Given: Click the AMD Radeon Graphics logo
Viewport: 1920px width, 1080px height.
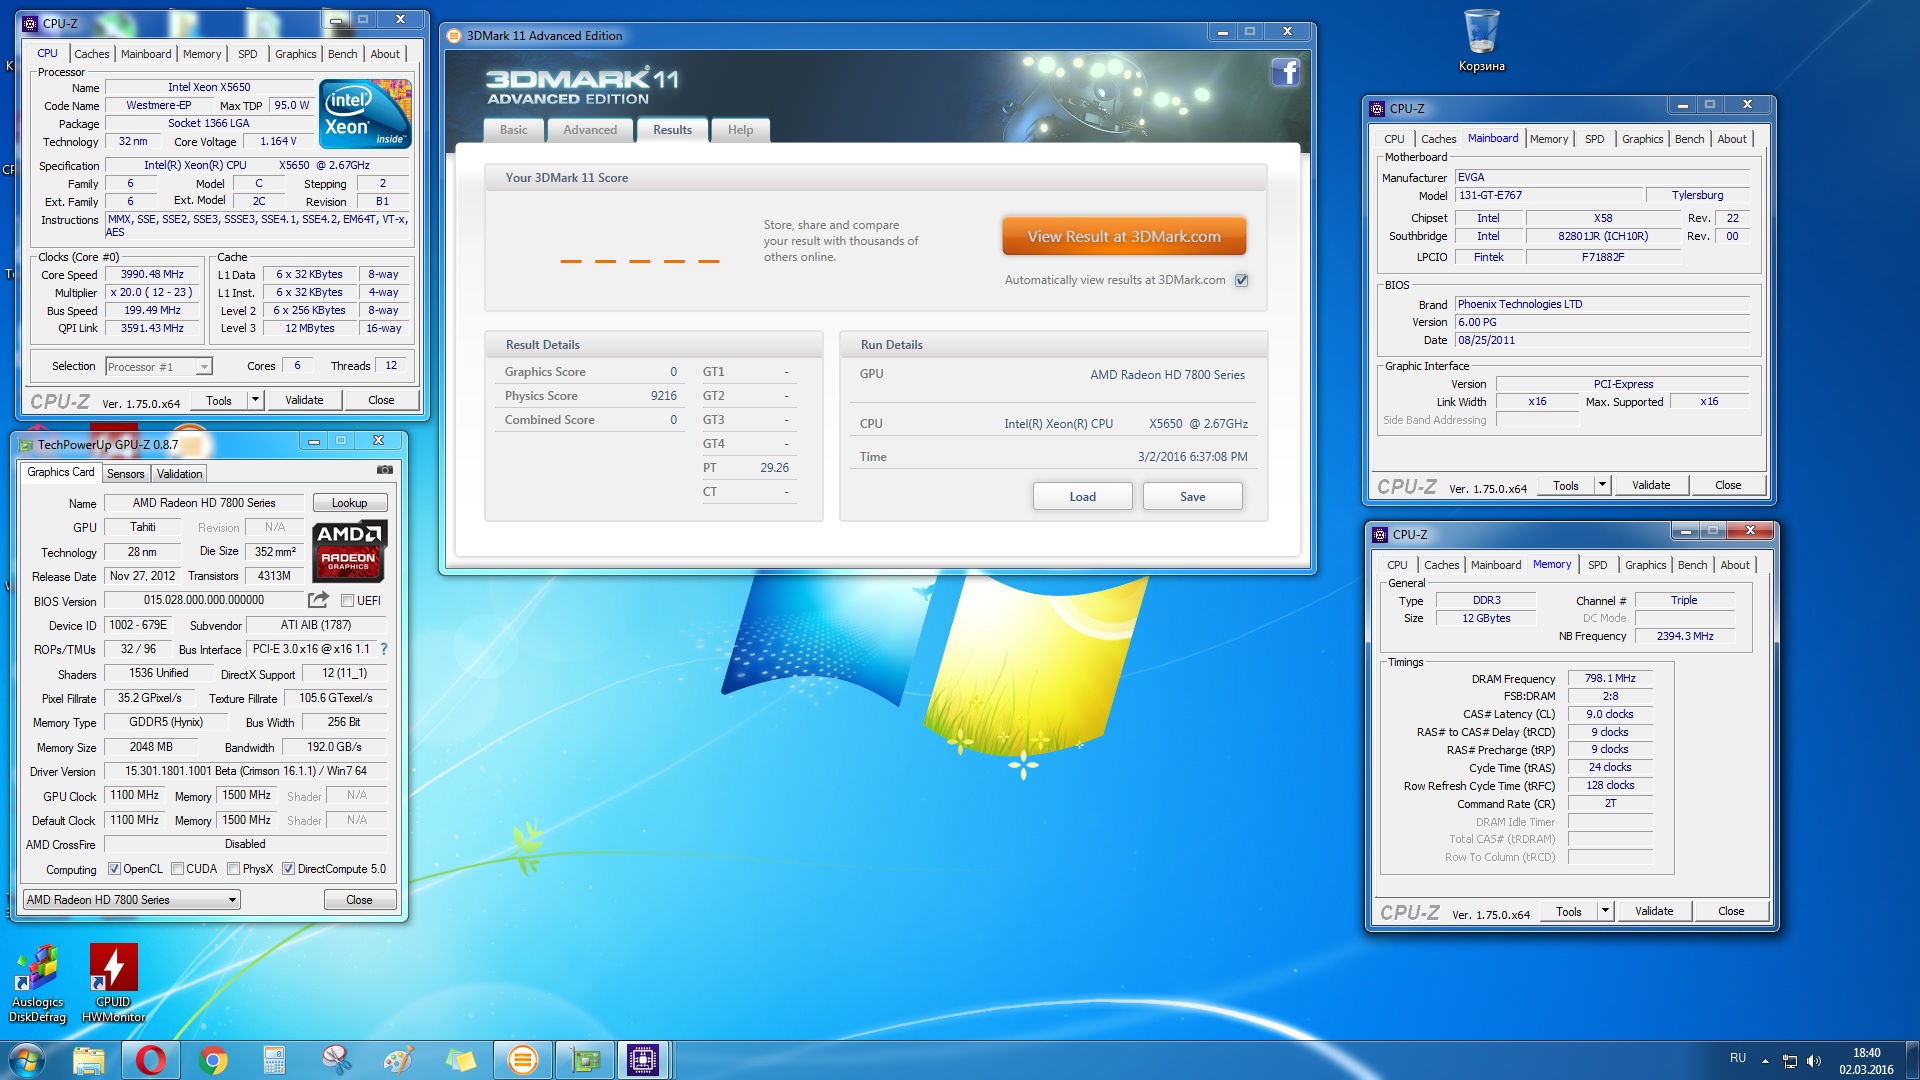Looking at the screenshot, I should pos(349,550).
